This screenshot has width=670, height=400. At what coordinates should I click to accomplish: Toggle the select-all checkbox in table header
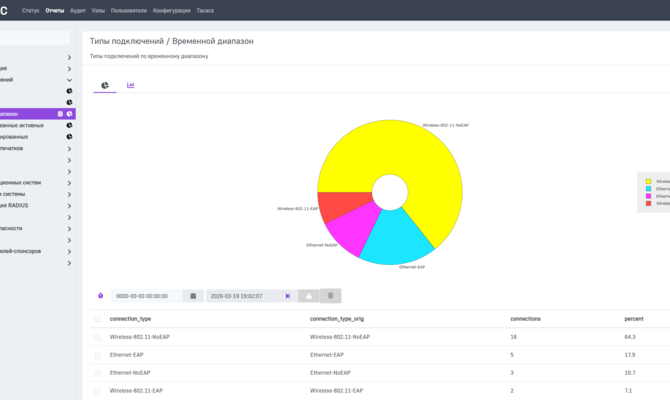pyautogui.click(x=97, y=319)
